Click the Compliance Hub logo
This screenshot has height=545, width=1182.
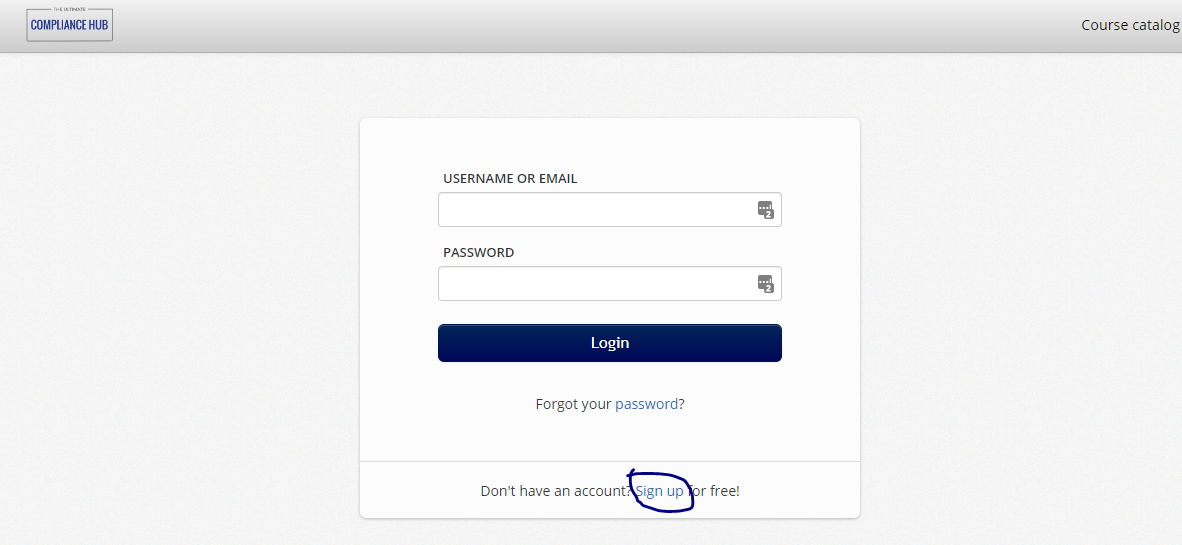point(69,24)
